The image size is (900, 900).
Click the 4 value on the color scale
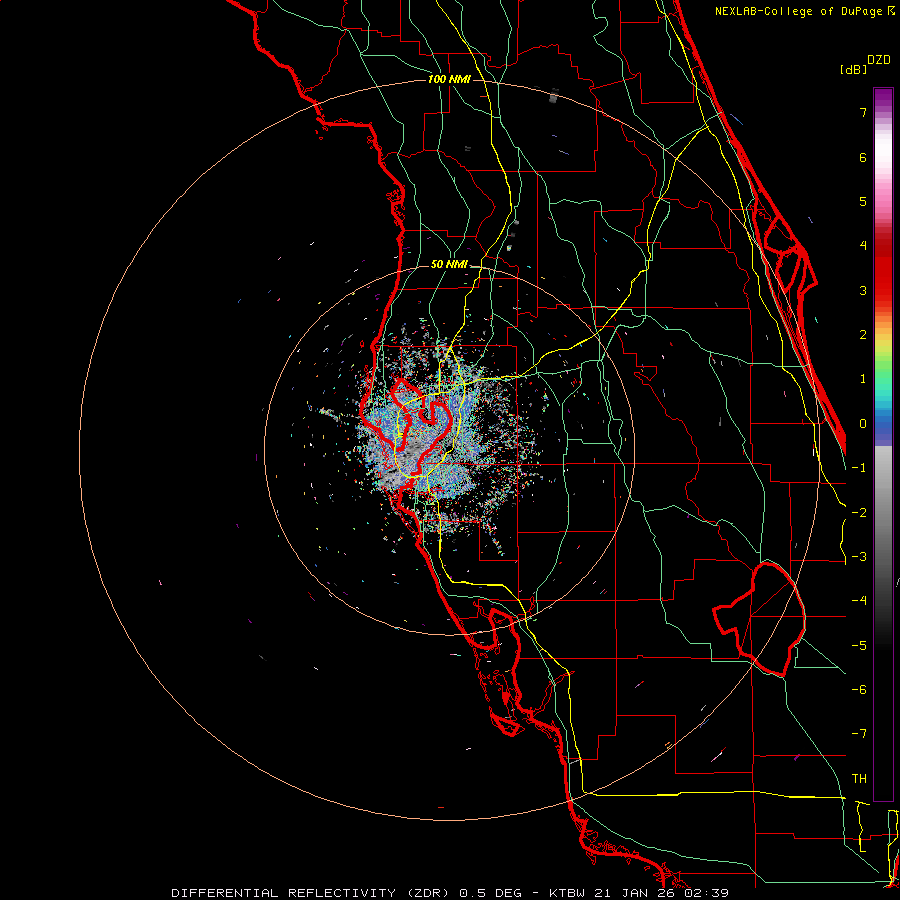[x=863, y=246]
